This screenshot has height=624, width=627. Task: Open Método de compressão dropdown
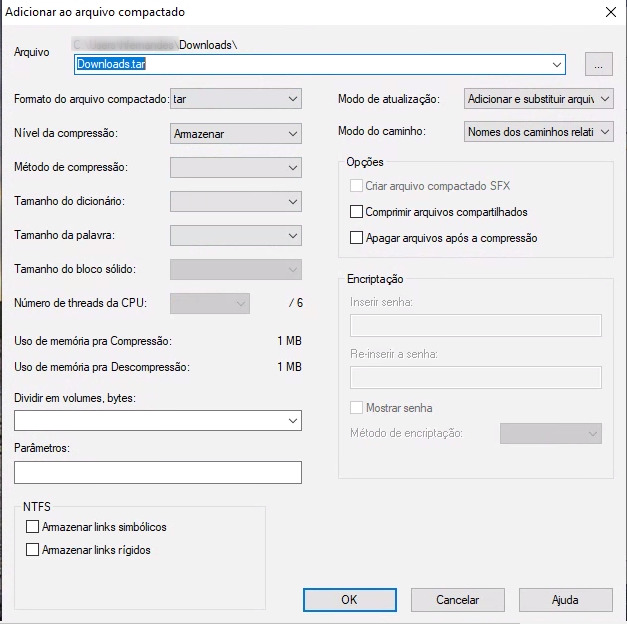click(x=236, y=168)
